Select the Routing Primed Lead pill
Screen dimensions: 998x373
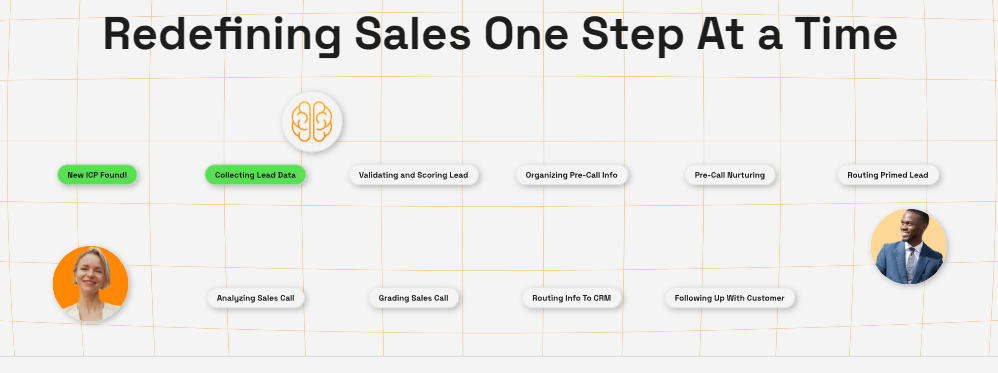point(888,174)
